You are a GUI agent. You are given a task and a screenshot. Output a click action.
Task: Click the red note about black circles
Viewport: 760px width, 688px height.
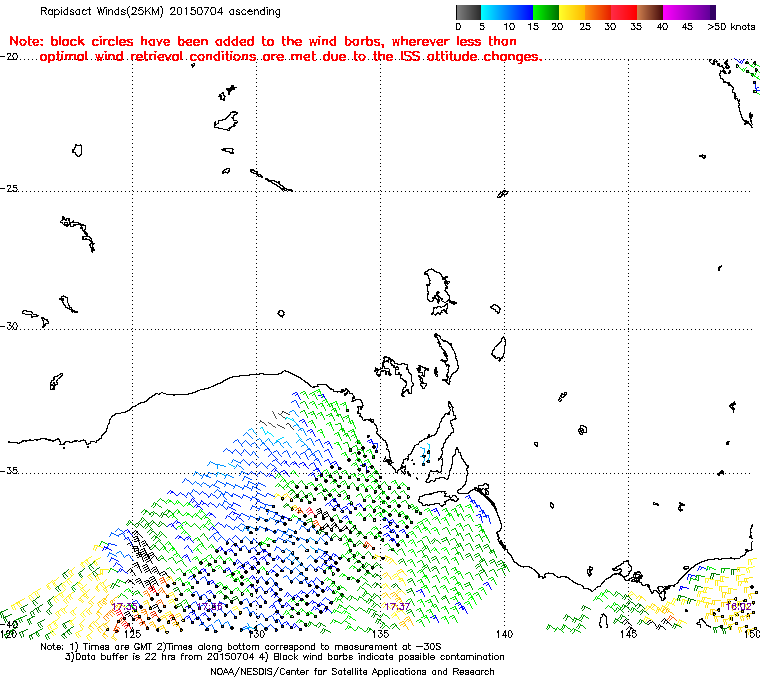263,41
